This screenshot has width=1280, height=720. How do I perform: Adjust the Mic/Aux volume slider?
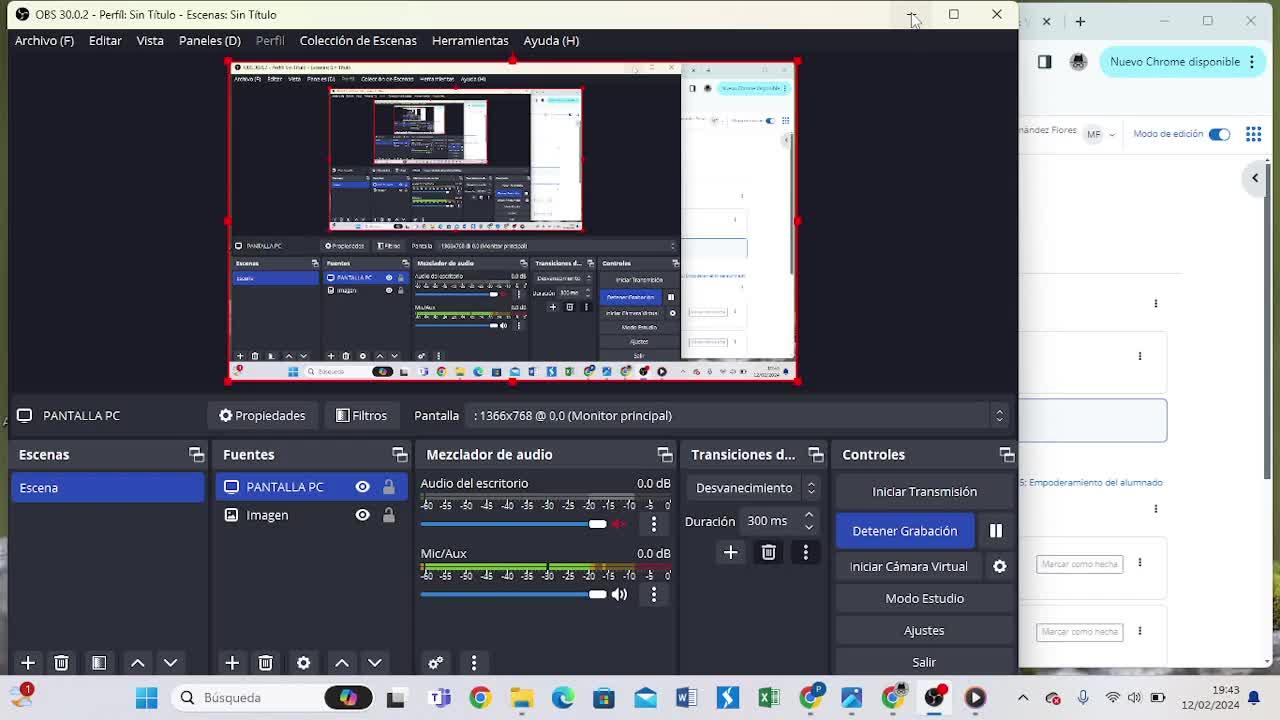point(597,594)
